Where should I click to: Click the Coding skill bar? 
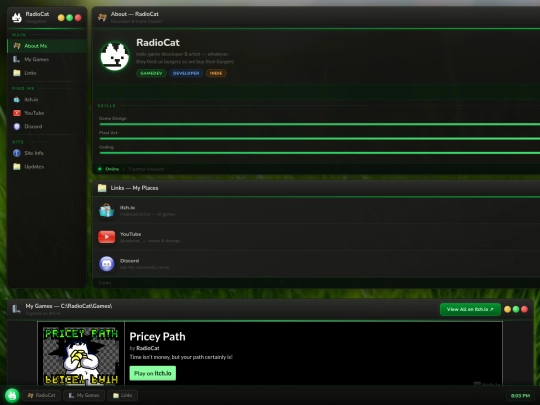(x=320, y=153)
